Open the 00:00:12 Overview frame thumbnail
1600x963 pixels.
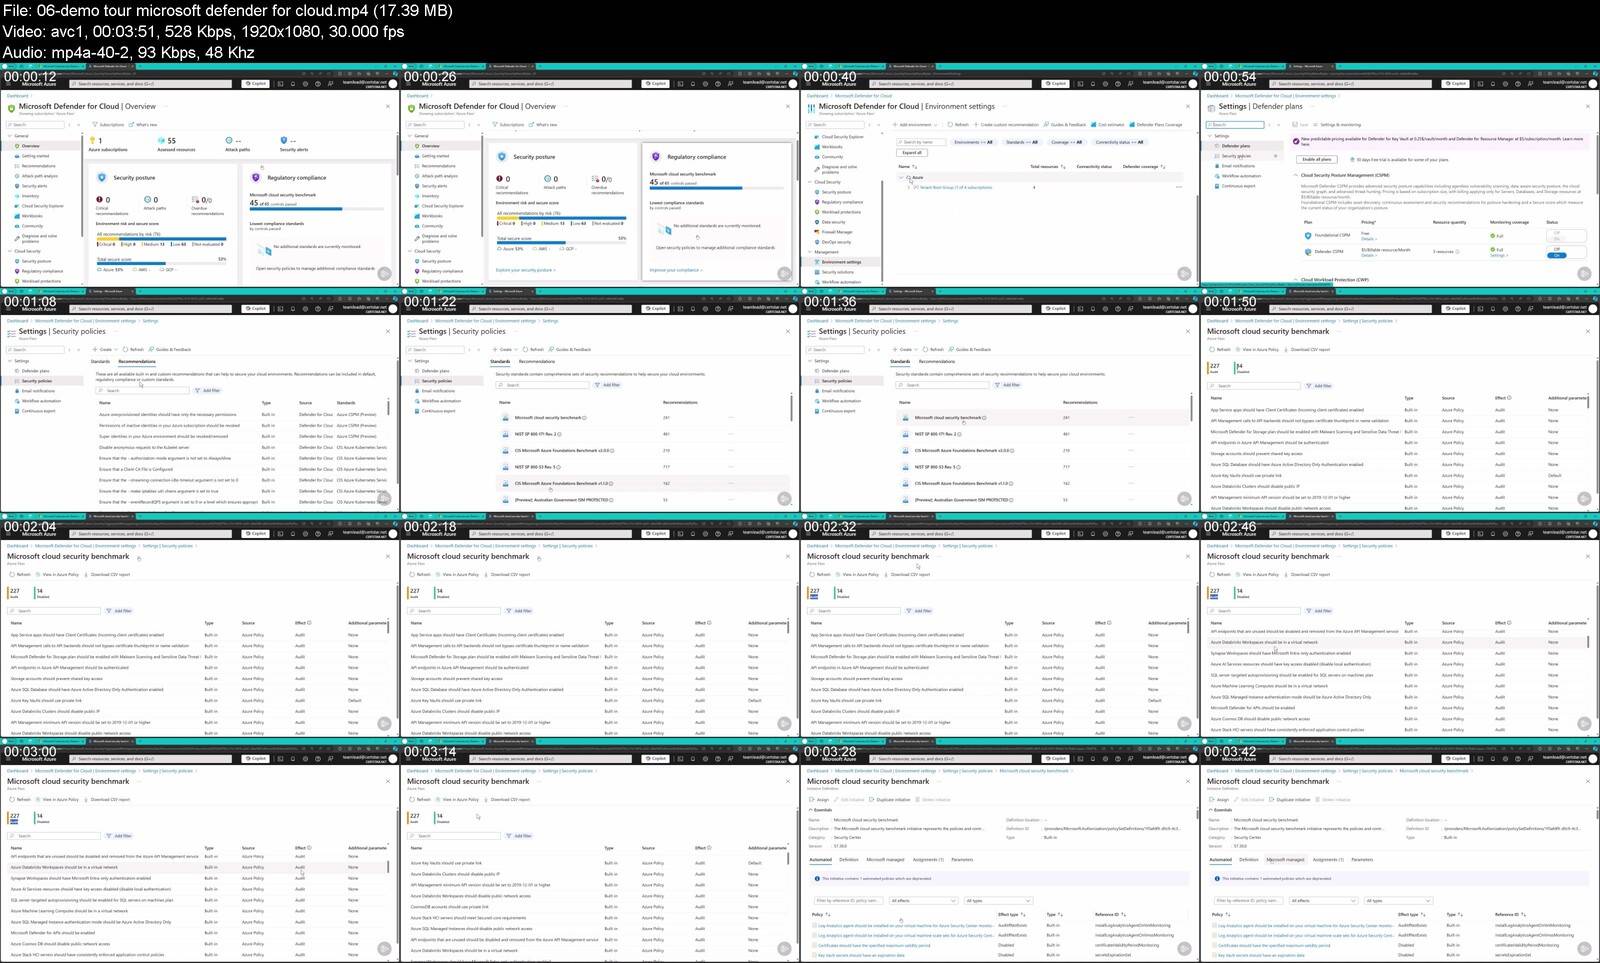[200, 177]
